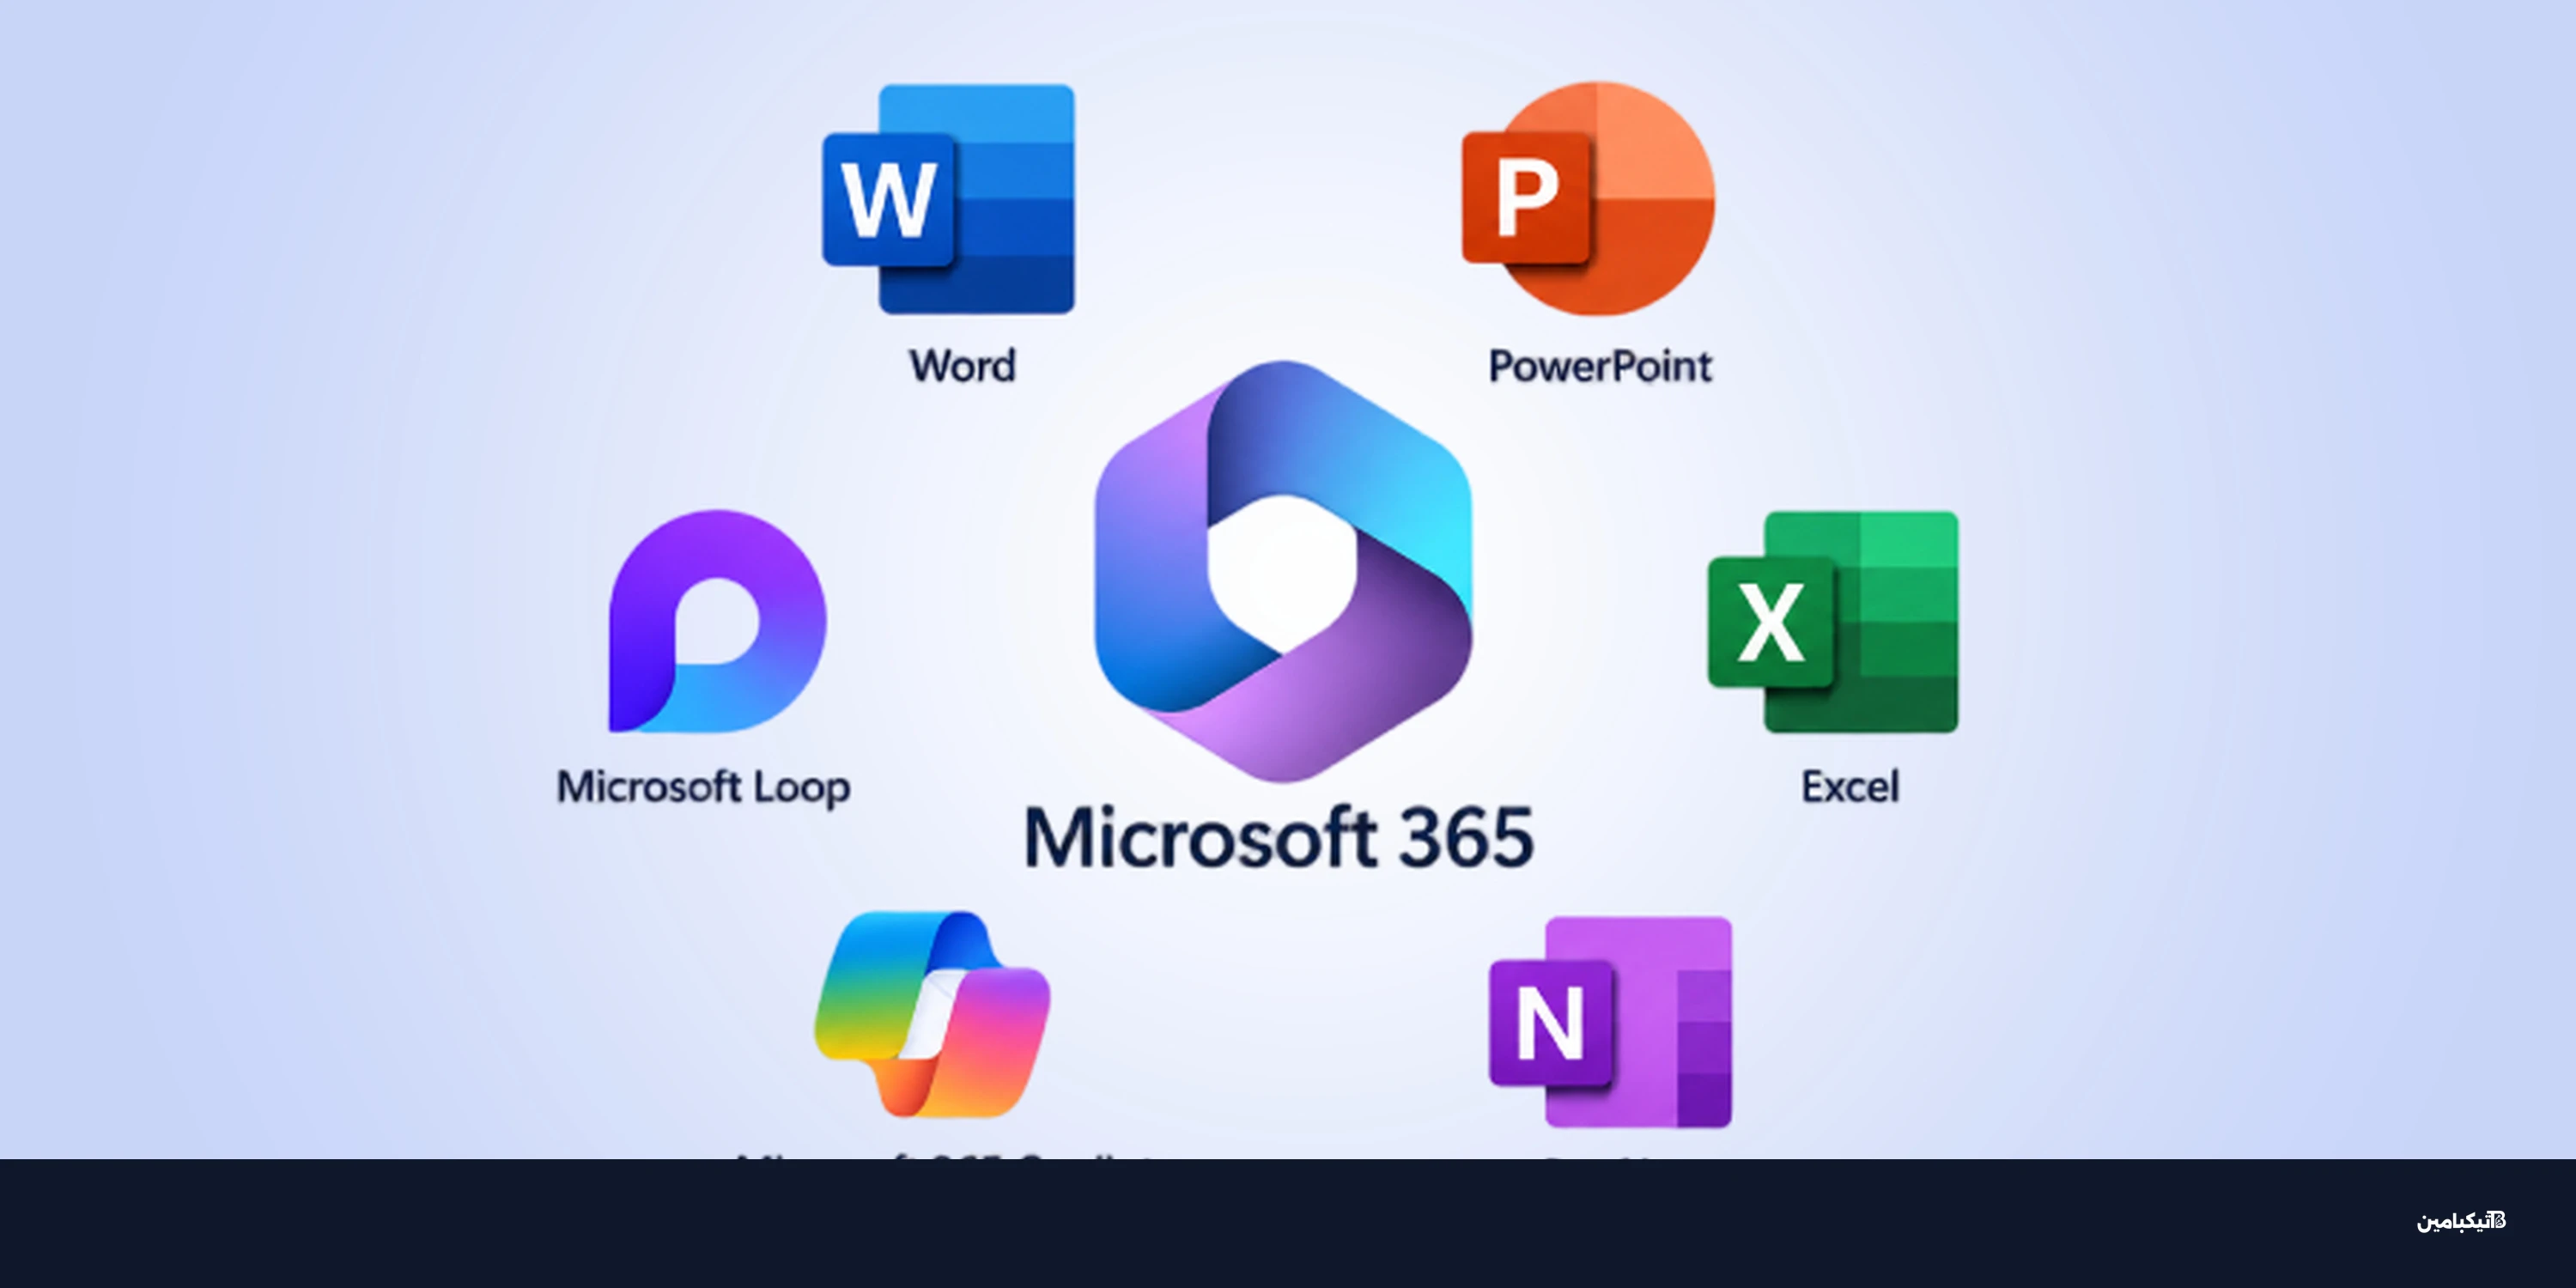Click the site logo in the footer bar
Screen dimensions: 2576x1288
2461,1221
